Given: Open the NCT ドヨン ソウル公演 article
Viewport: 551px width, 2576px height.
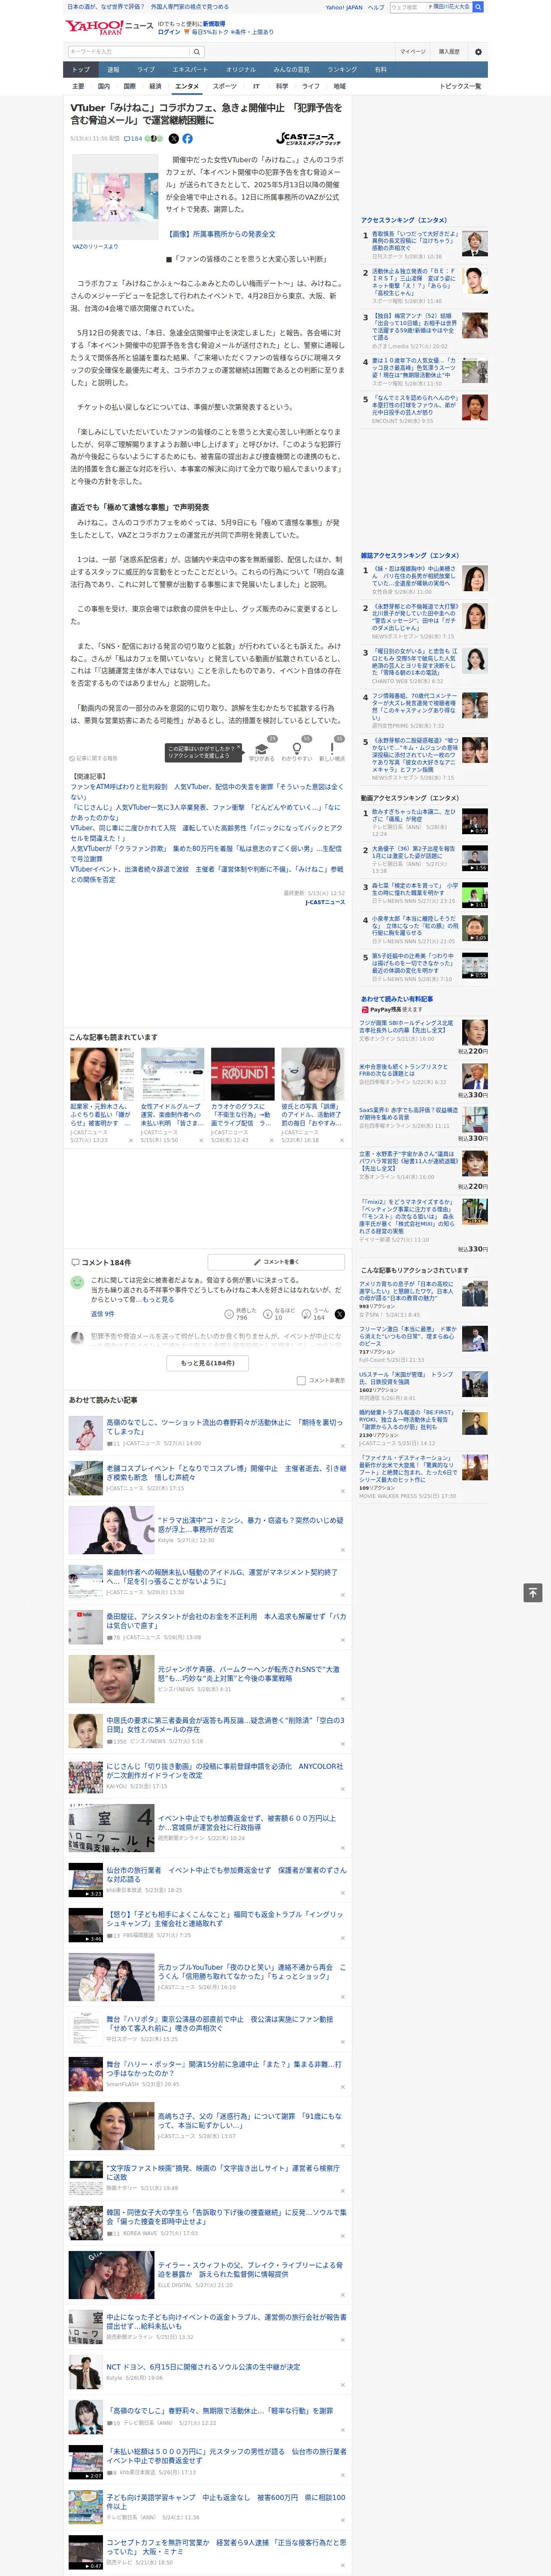Looking at the screenshot, I should click(x=203, y=2367).
